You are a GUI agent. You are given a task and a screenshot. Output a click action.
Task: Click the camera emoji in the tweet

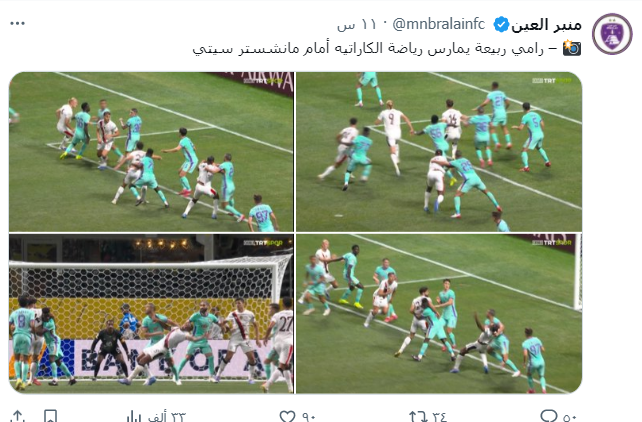tap(572, 48)
